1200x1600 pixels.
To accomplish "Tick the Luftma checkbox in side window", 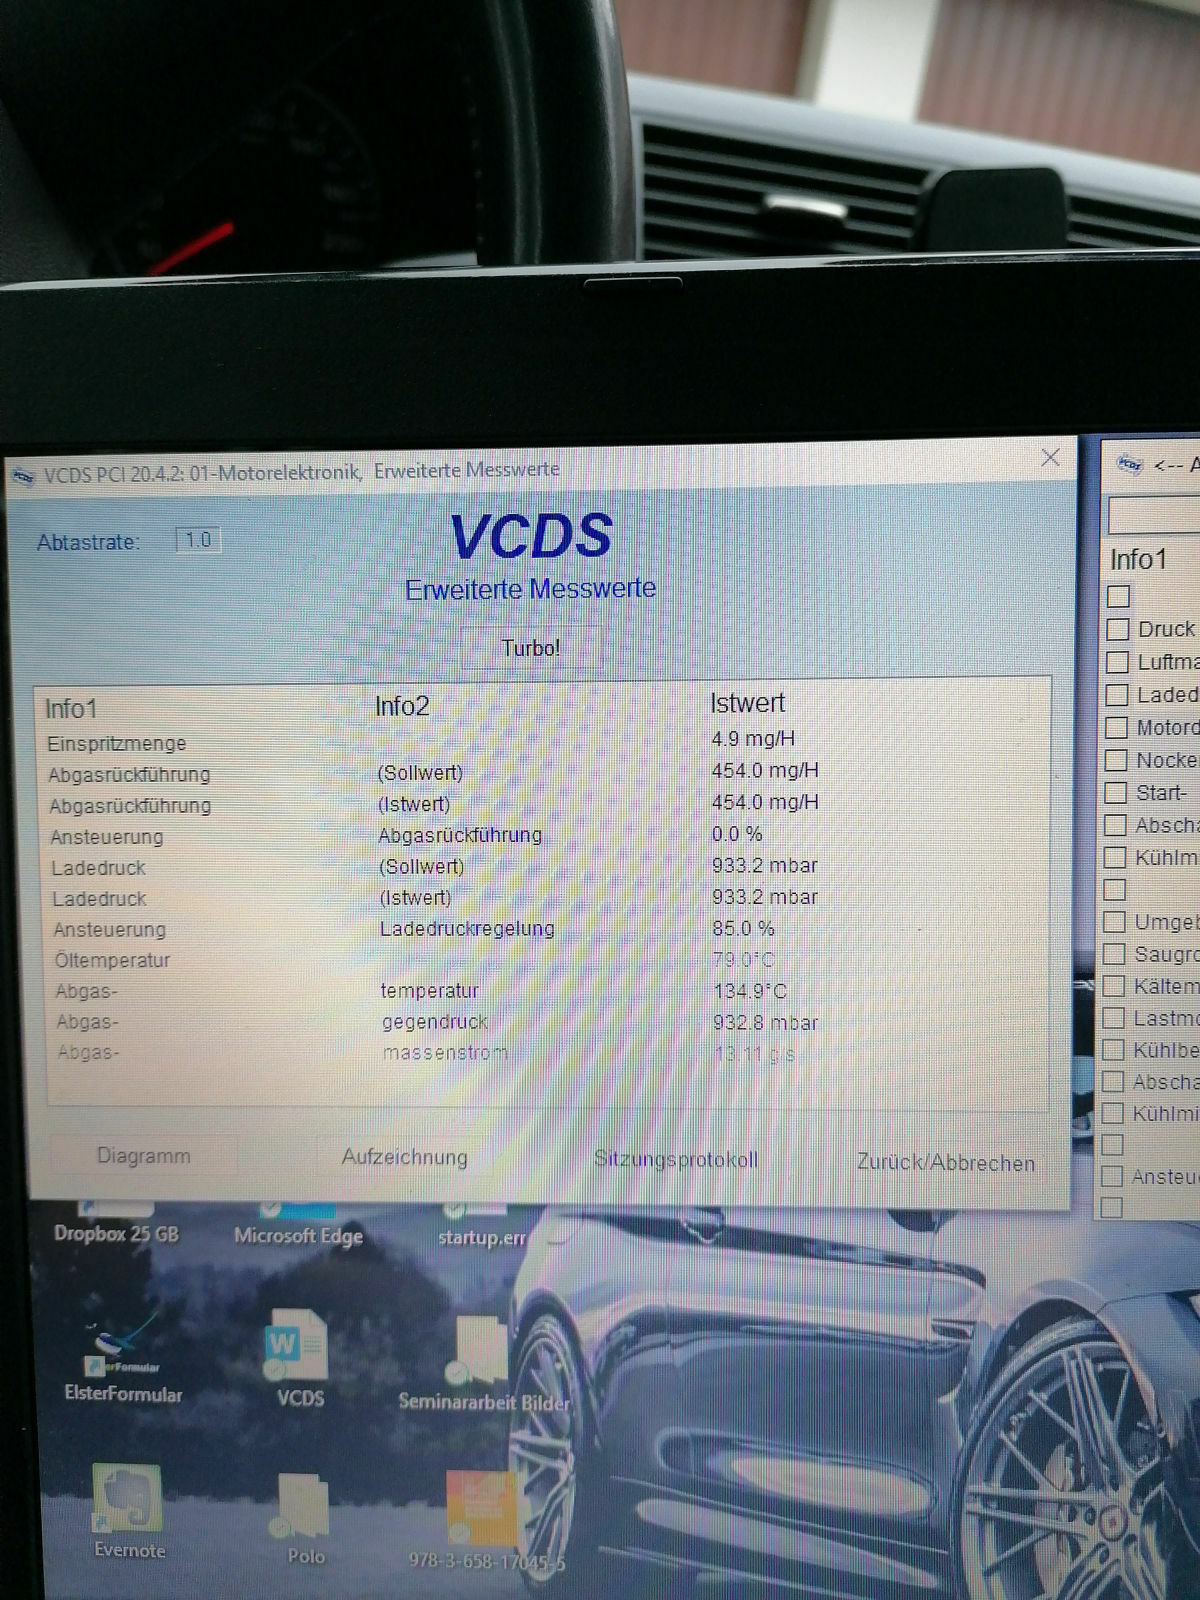I will coord(1117,662).
